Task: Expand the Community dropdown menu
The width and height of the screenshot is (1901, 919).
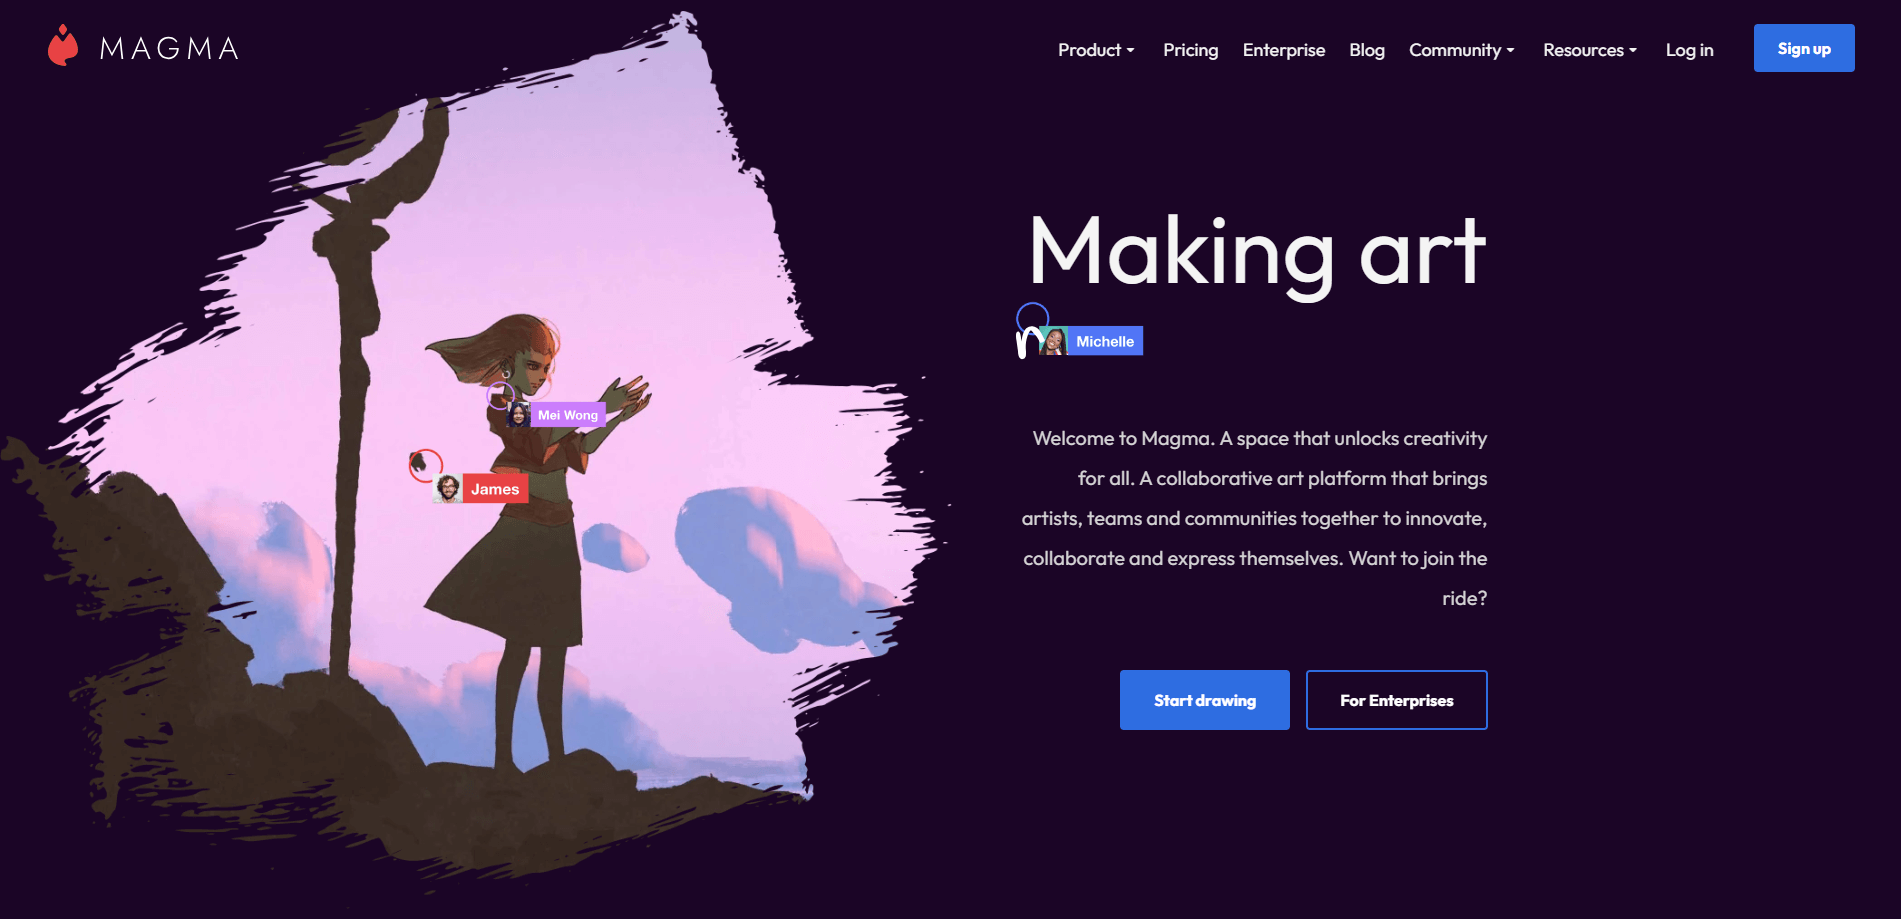Action: (1461, 50)
